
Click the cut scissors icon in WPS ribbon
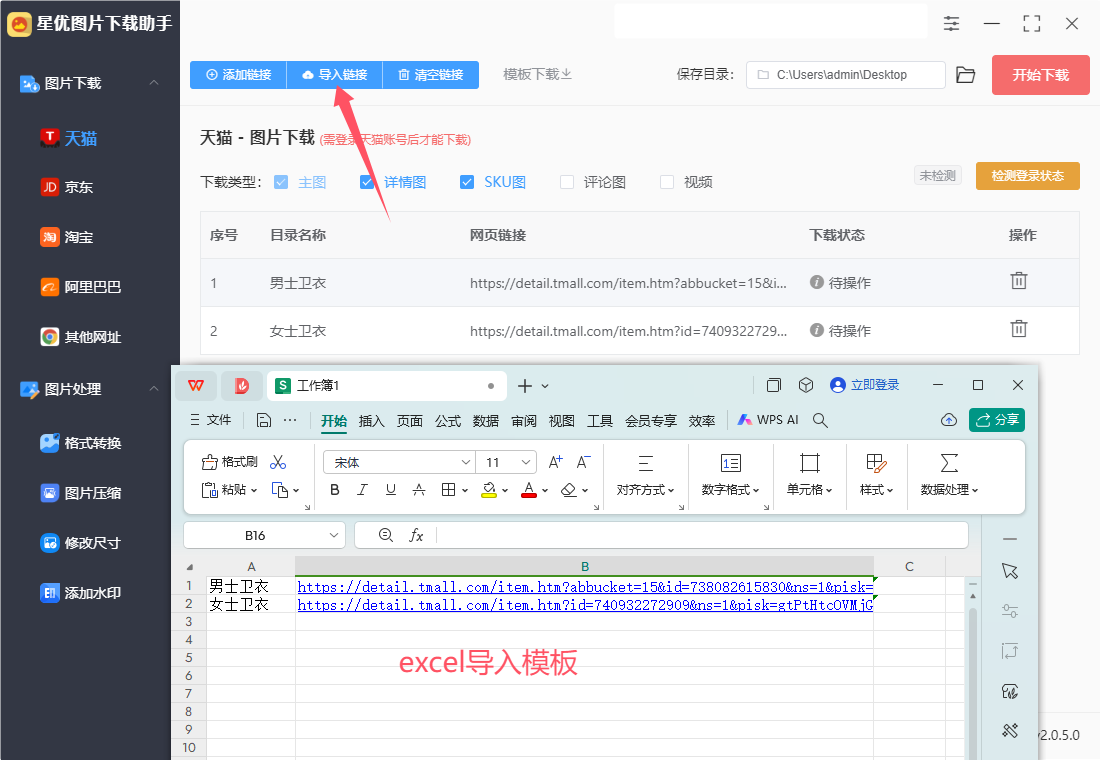tap(278, 462)
